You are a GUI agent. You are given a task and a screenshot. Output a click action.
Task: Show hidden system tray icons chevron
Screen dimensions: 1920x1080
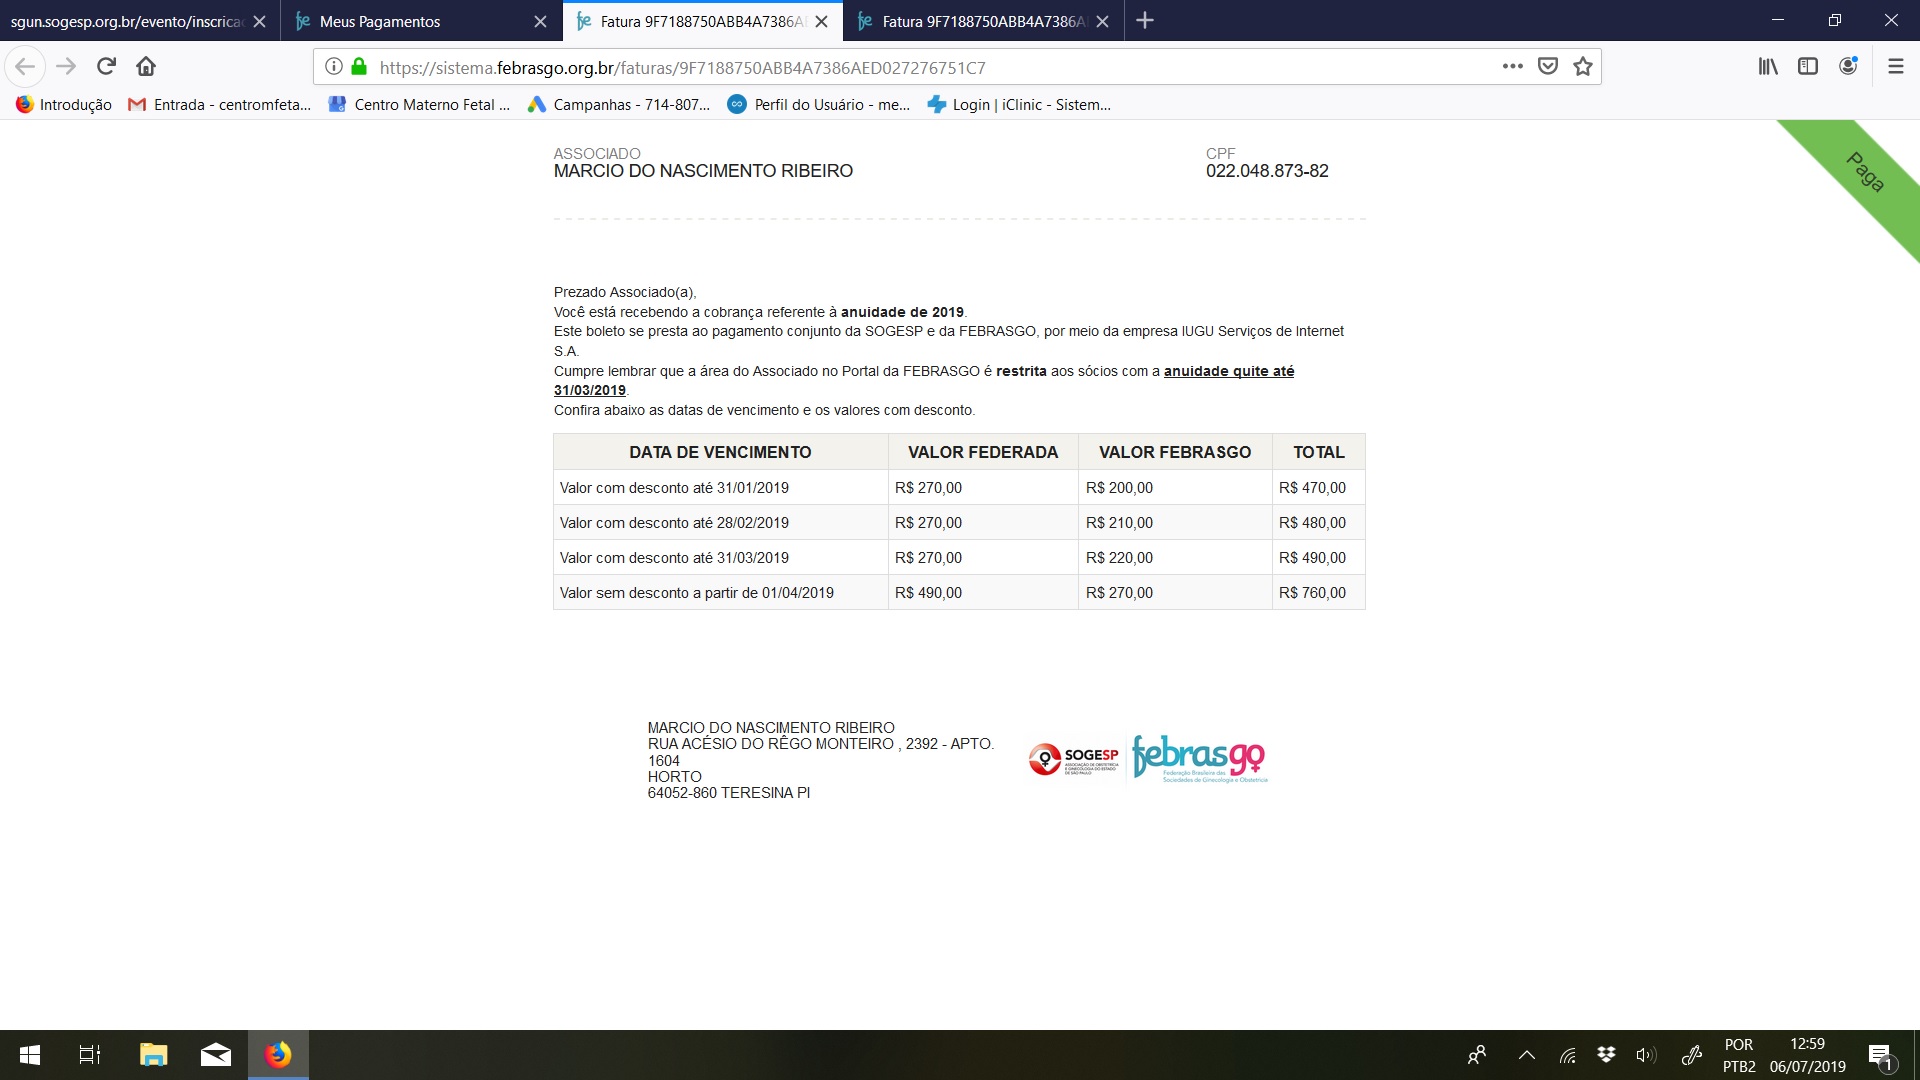[x=1526, y=1055]
